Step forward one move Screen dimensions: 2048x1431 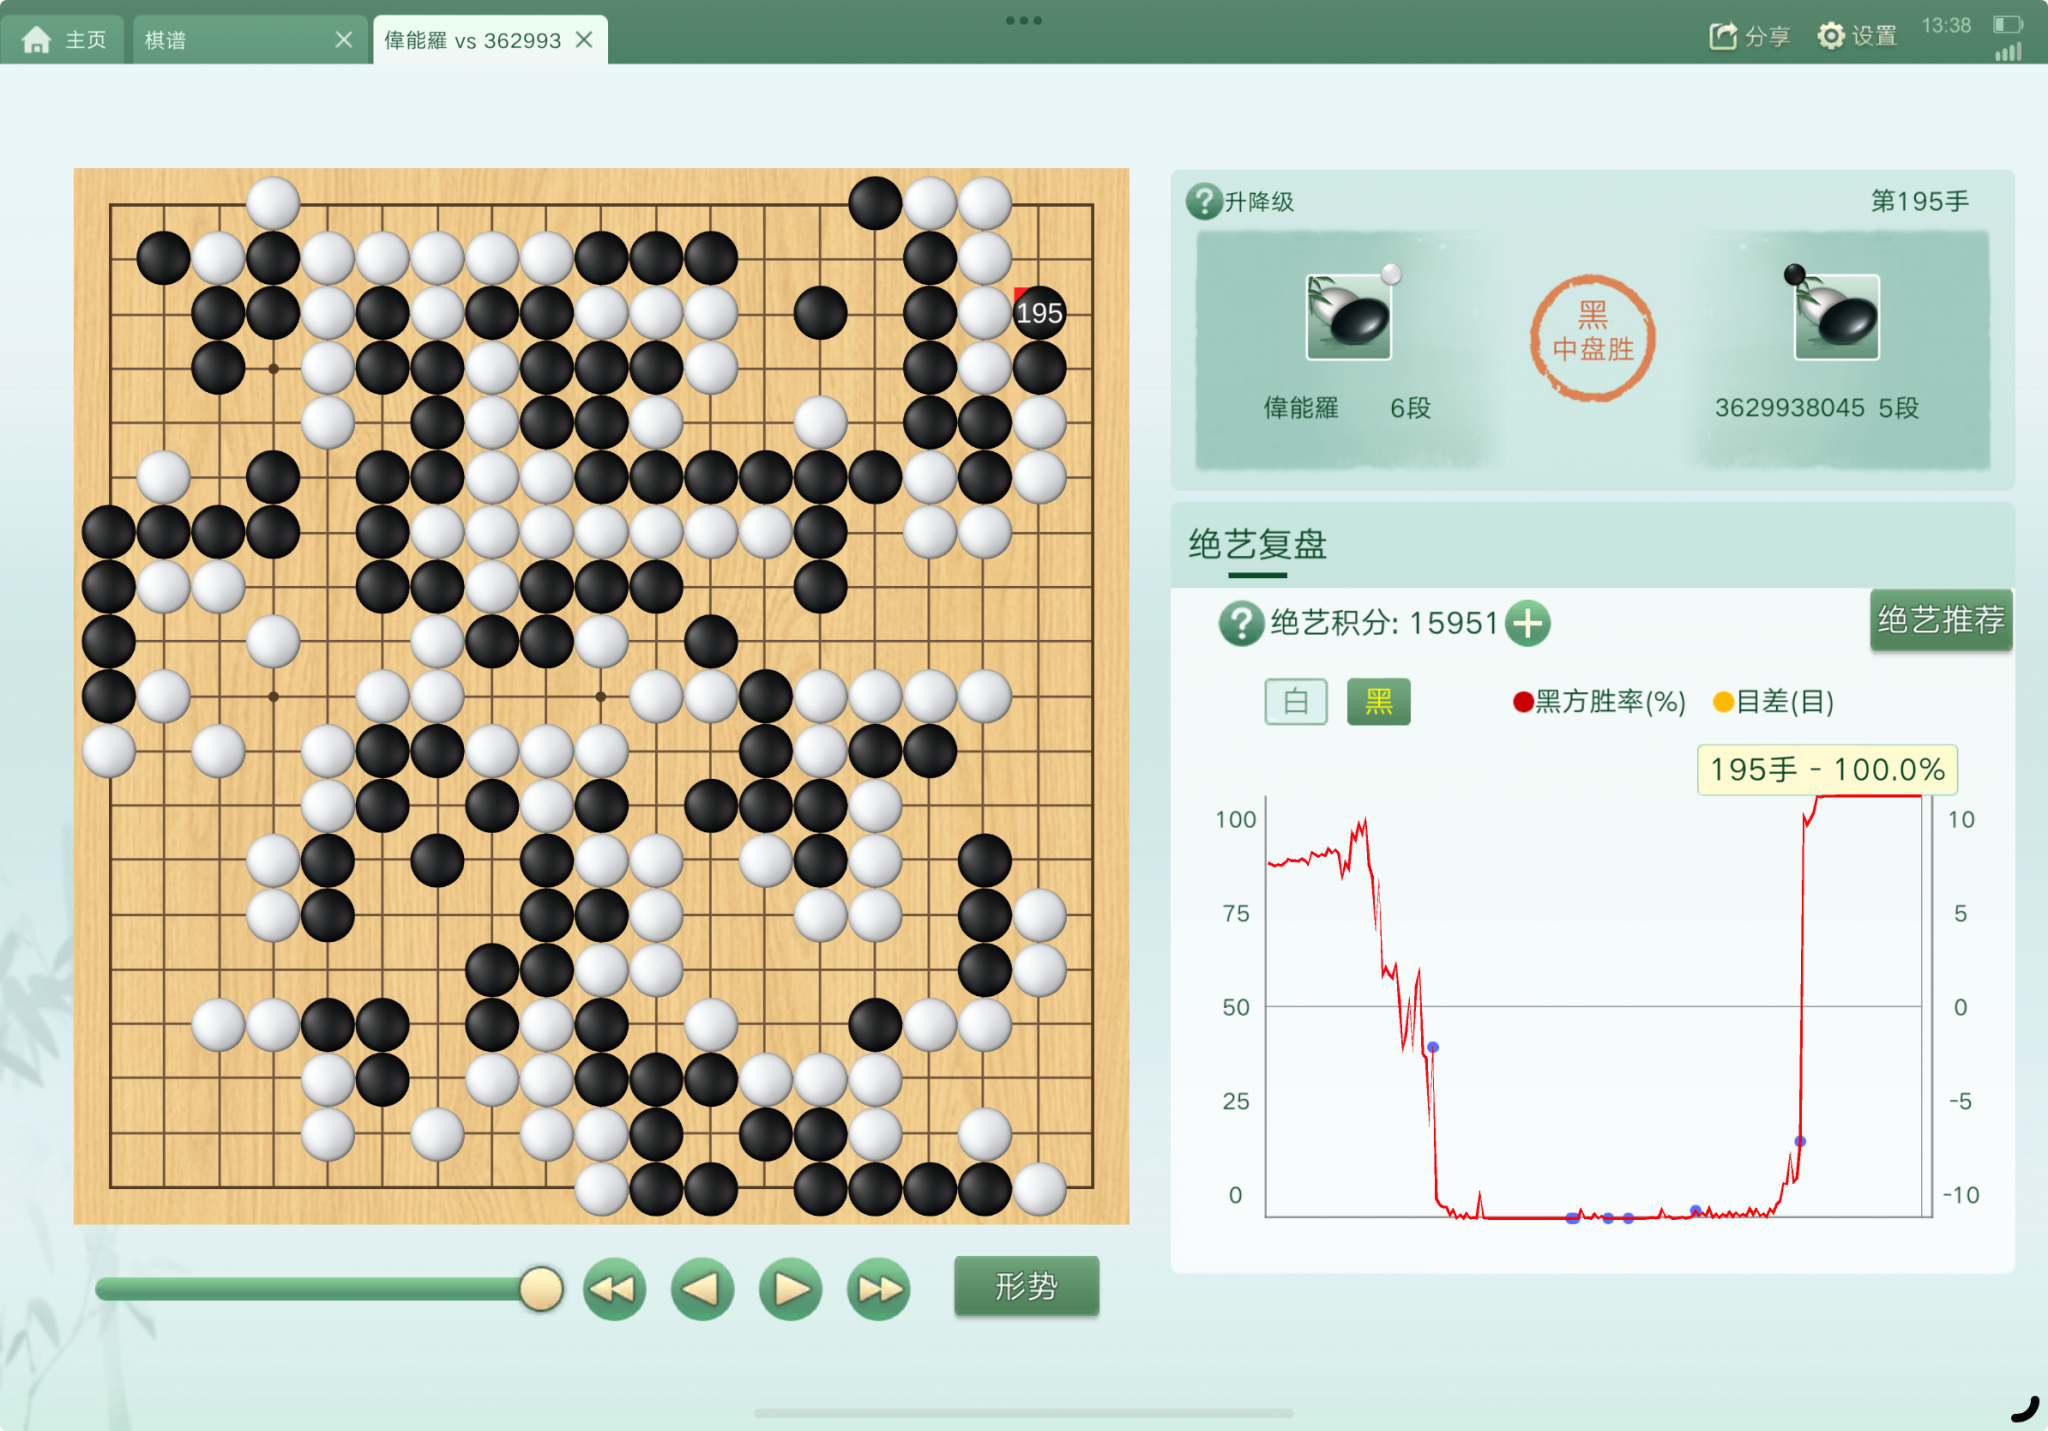790,1289
